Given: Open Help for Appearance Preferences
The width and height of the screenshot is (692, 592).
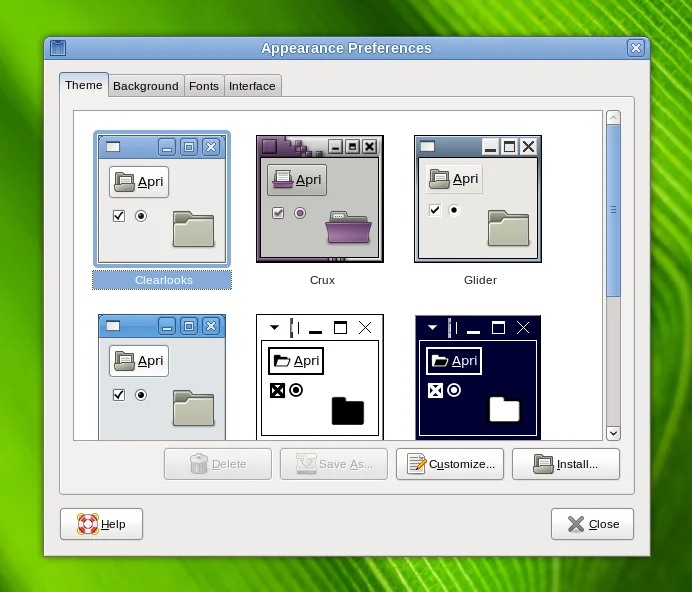Looking at the screenshot, I should [x=102, y=524].
